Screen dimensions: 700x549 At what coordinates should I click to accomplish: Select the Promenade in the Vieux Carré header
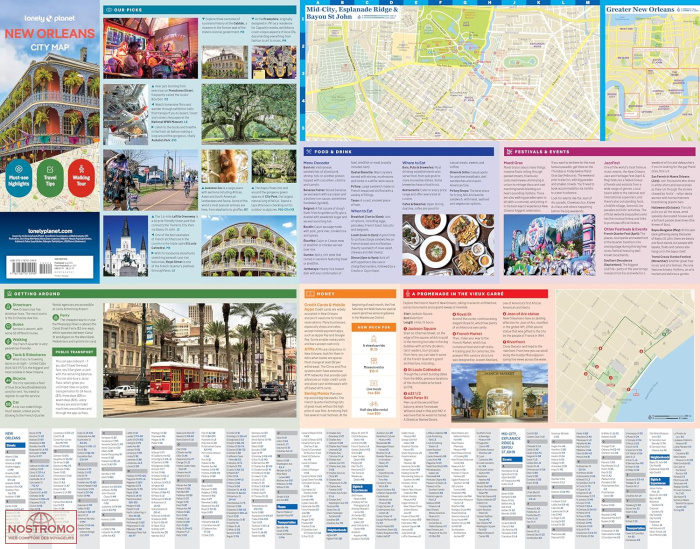(x=475, y=294)
